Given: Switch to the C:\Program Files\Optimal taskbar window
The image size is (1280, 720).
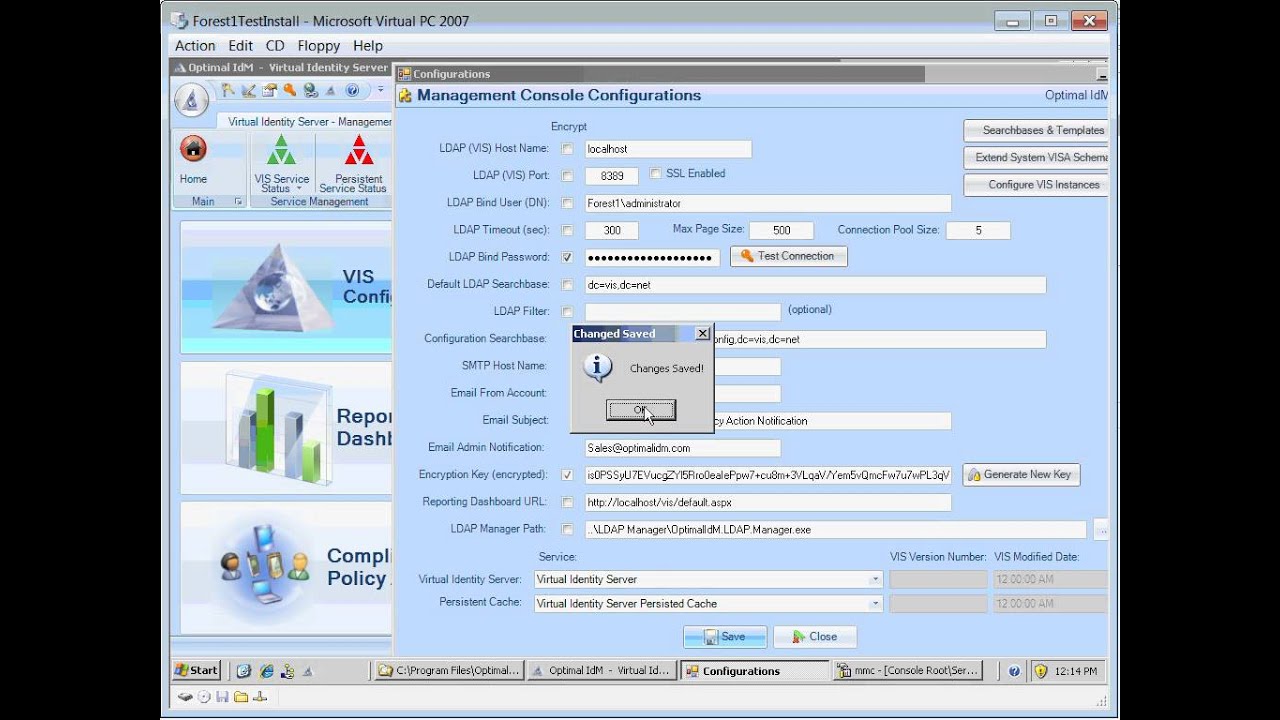Looking at the screenshot, I should [x=449, y=671].
